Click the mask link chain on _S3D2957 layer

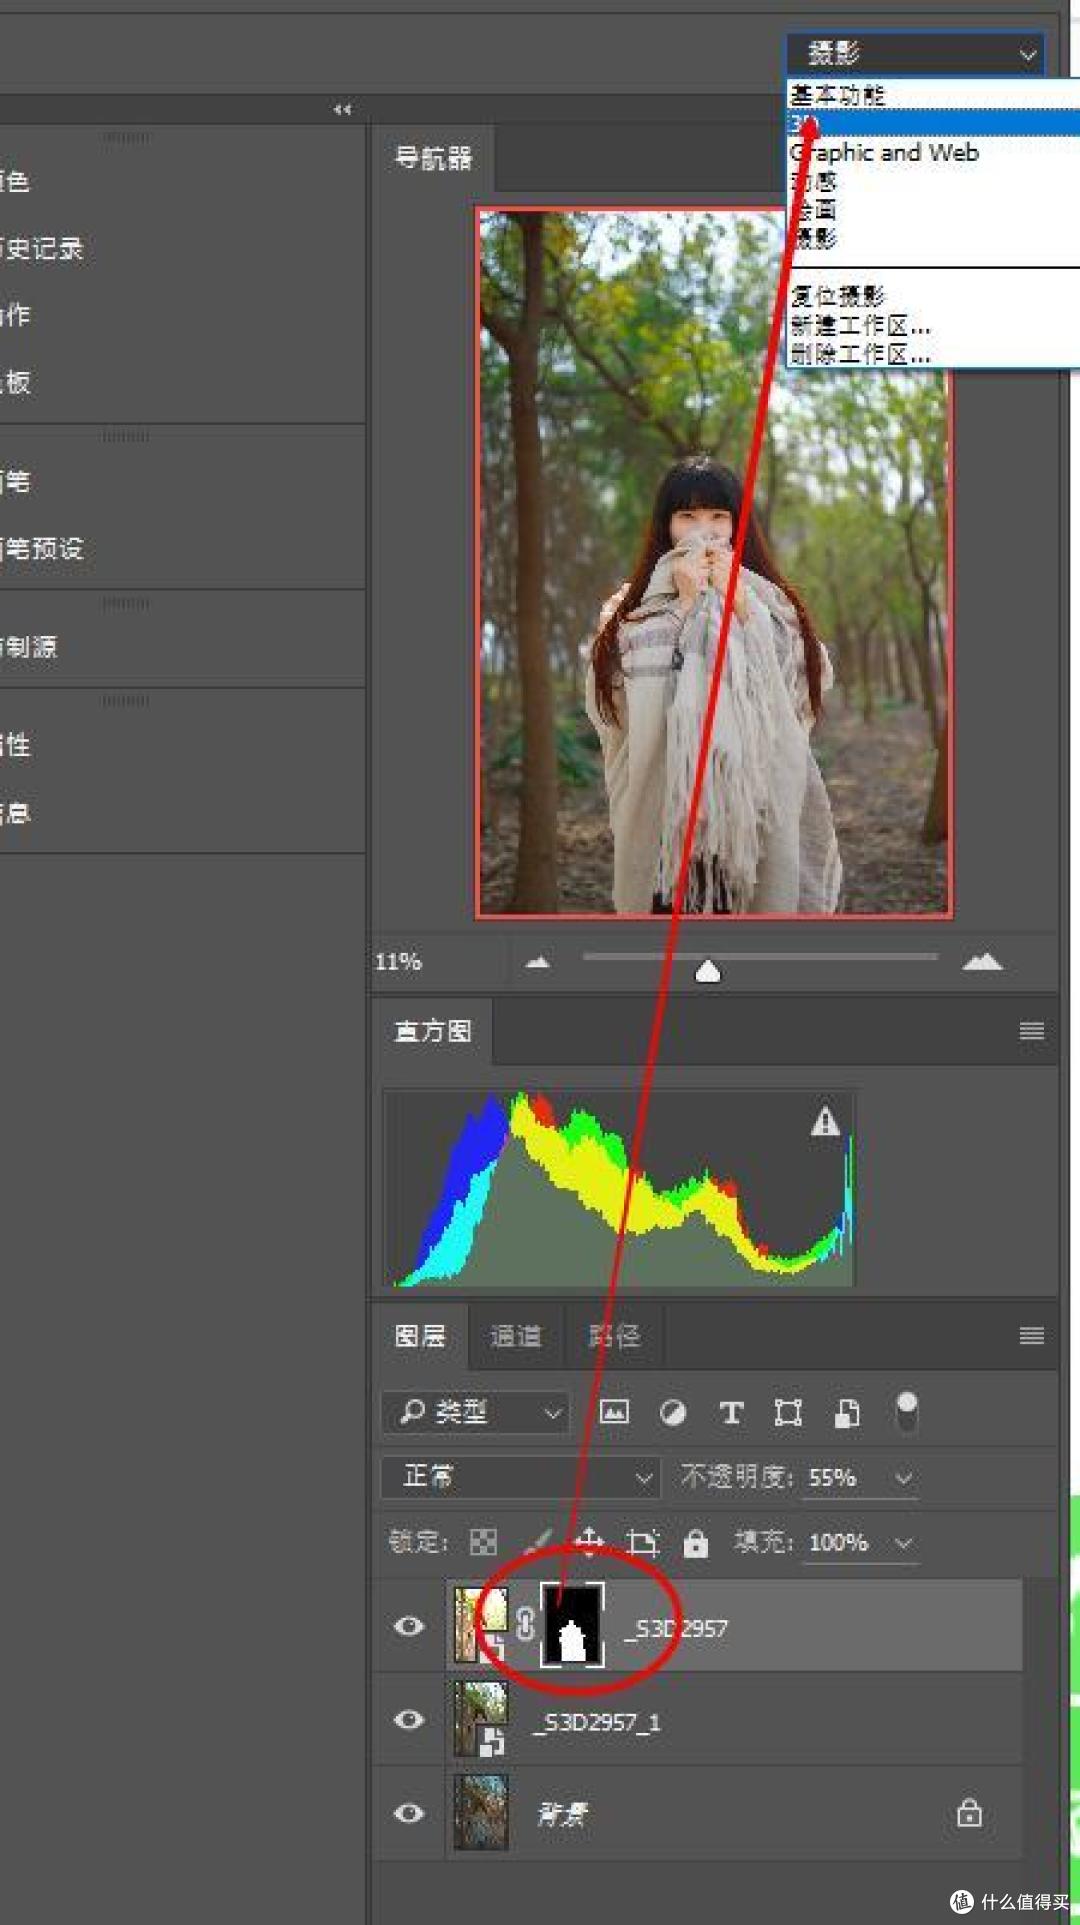(x=525, y=1624)
